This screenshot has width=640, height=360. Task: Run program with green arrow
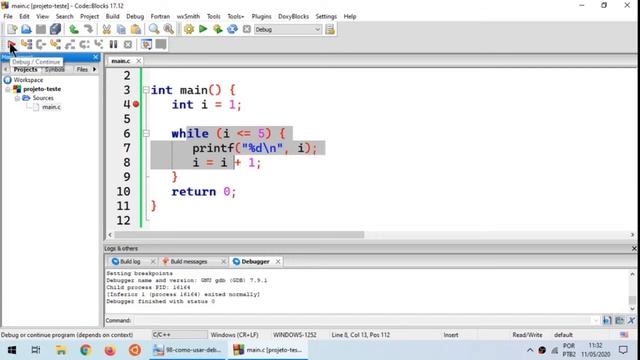tap(203, 29)
